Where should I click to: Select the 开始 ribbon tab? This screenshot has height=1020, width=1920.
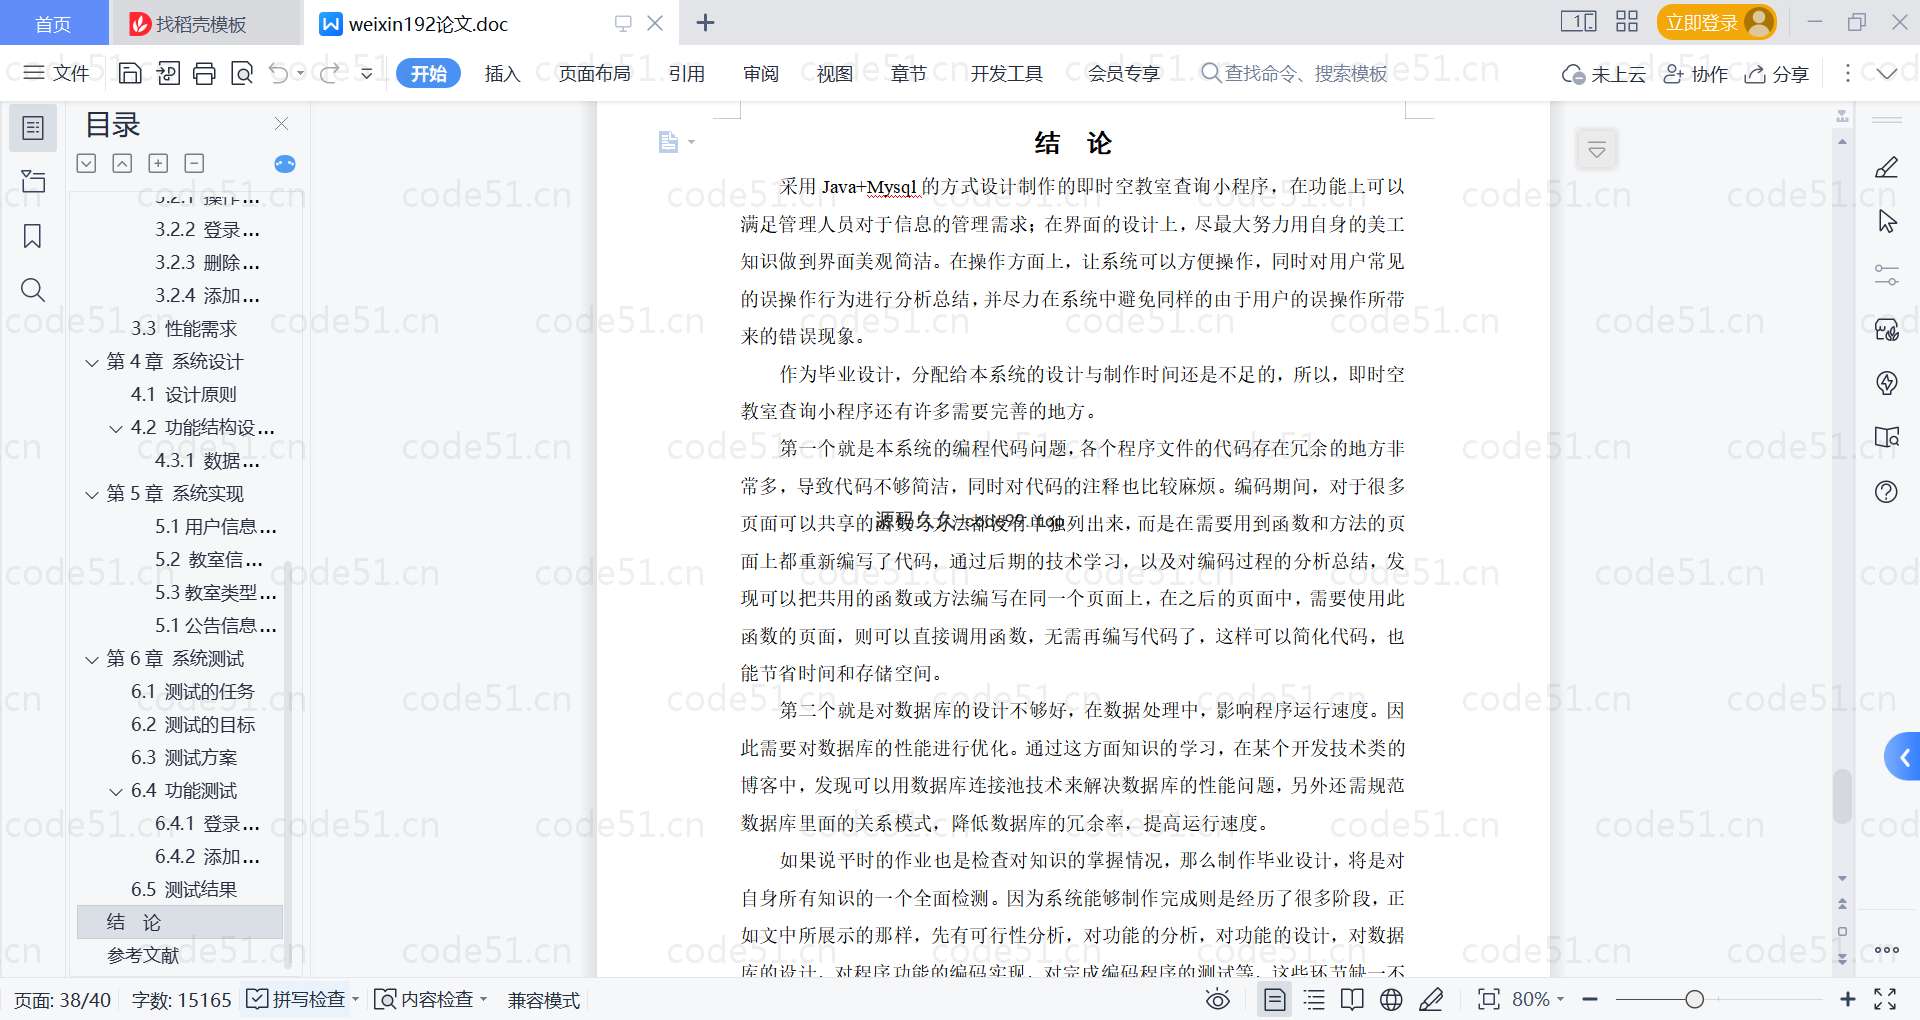click(428, 73)
